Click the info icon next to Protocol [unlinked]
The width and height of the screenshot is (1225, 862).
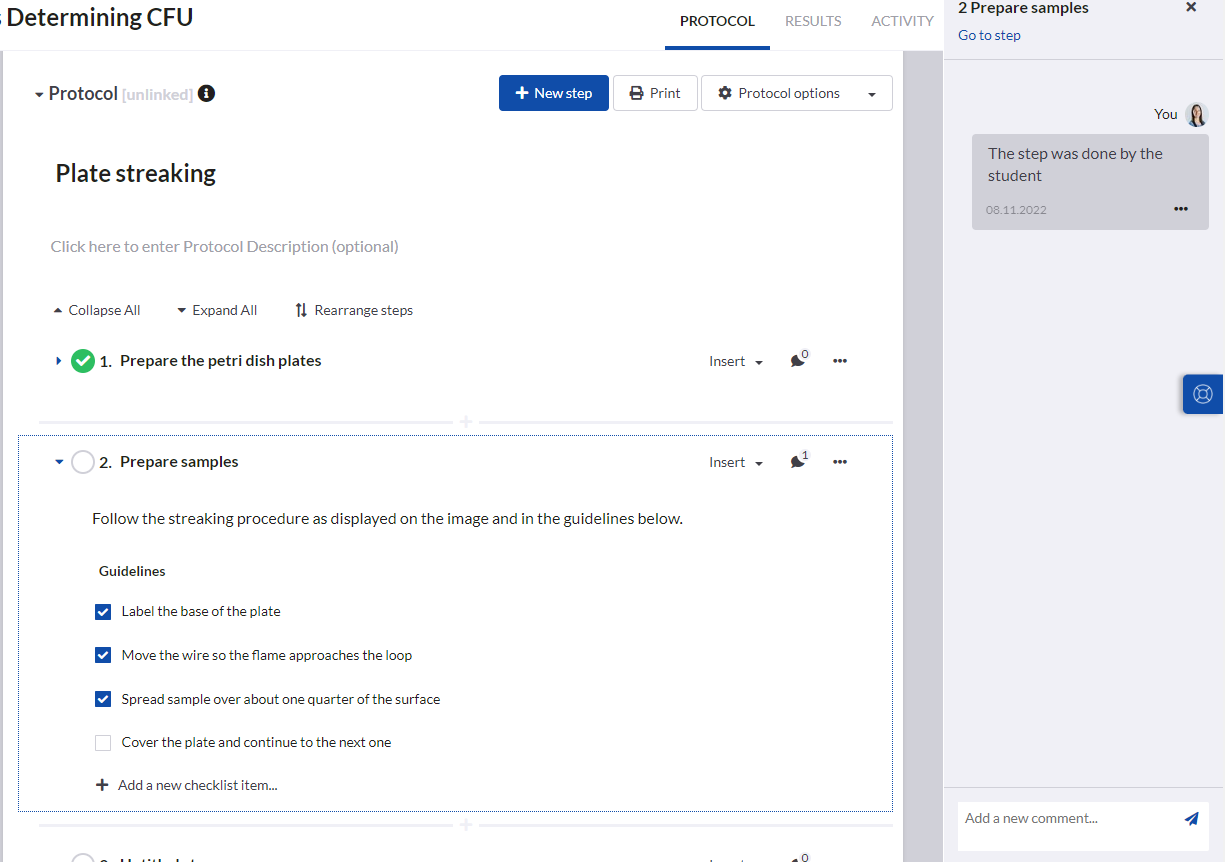(206, 93)
